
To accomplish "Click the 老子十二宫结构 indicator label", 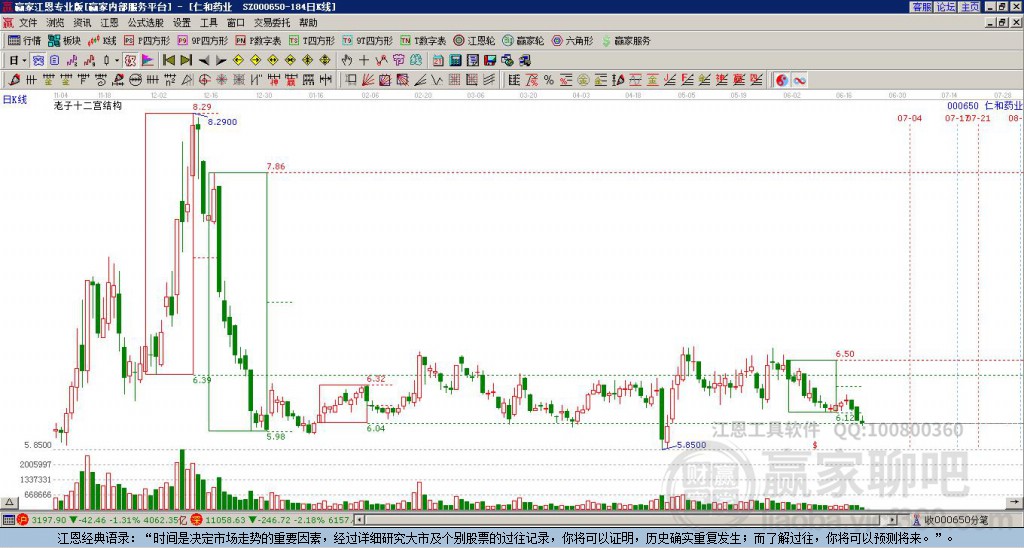I will [x=88, y=105].
